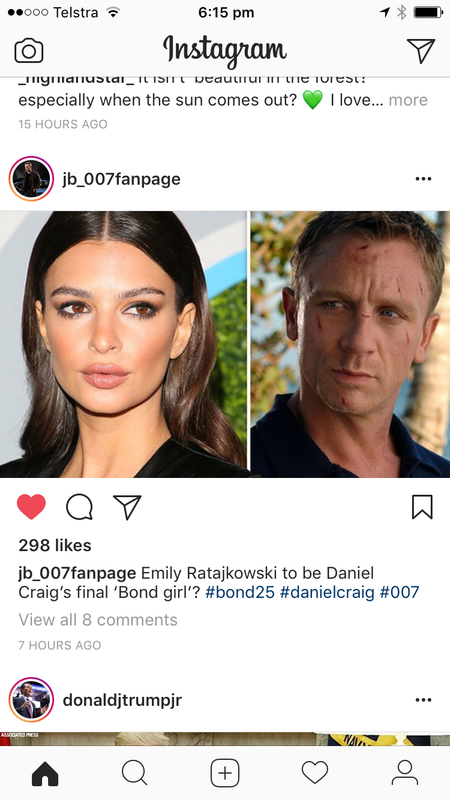The height and width of the screenshot is (800, 450).
Task: Open options menu for donaldjtrumpjr post
Action: point(423,700)
